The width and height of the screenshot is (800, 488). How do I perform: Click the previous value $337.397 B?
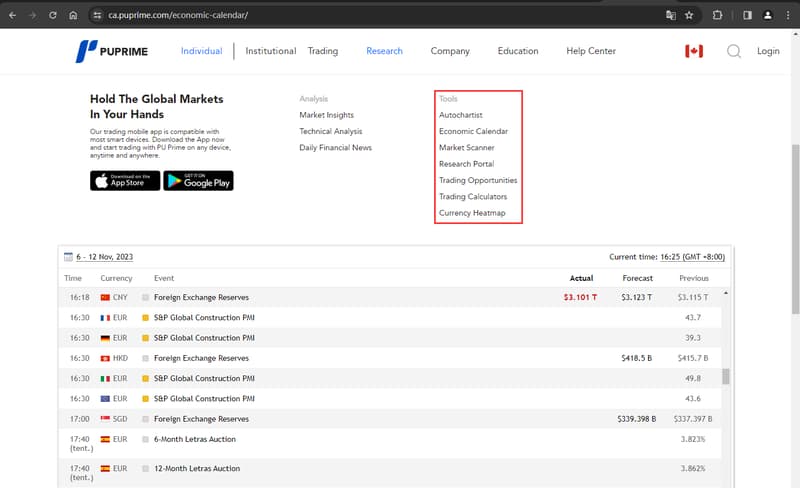693,419
